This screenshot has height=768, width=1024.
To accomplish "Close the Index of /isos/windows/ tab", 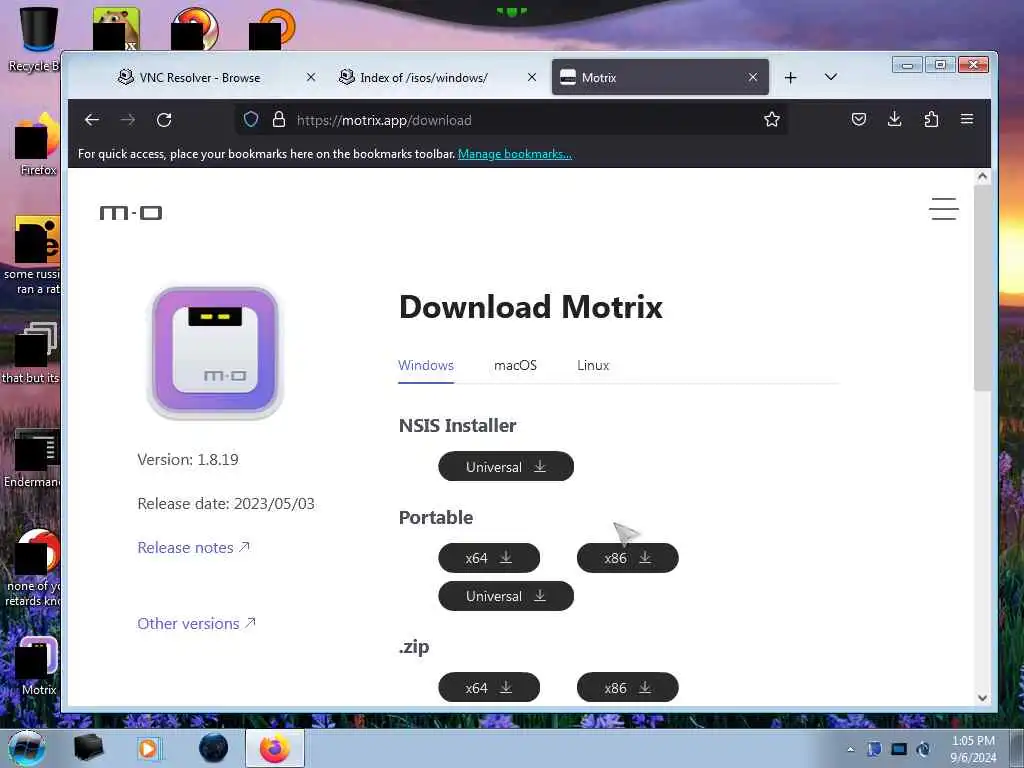I will click(532, 77).
